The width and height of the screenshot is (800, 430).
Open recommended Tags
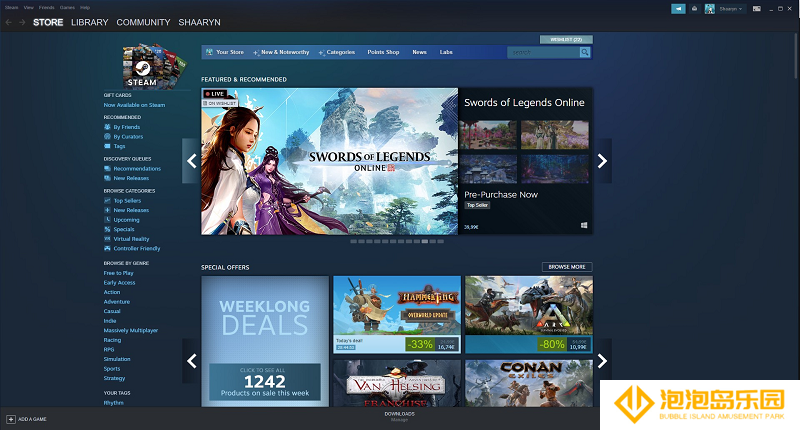point(119,146)
